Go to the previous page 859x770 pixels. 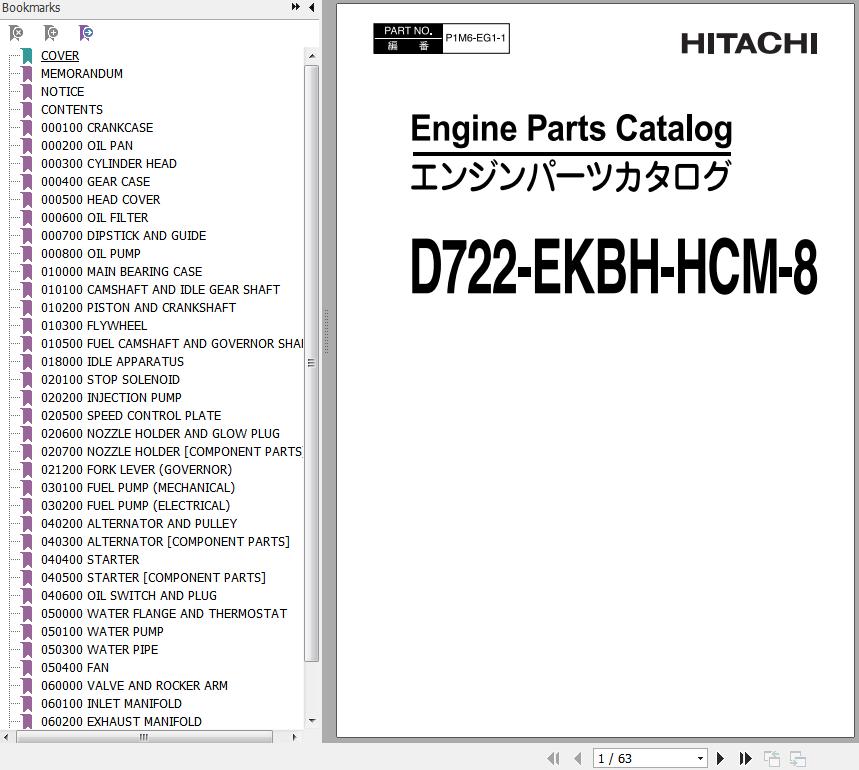[x=577, y=758]
